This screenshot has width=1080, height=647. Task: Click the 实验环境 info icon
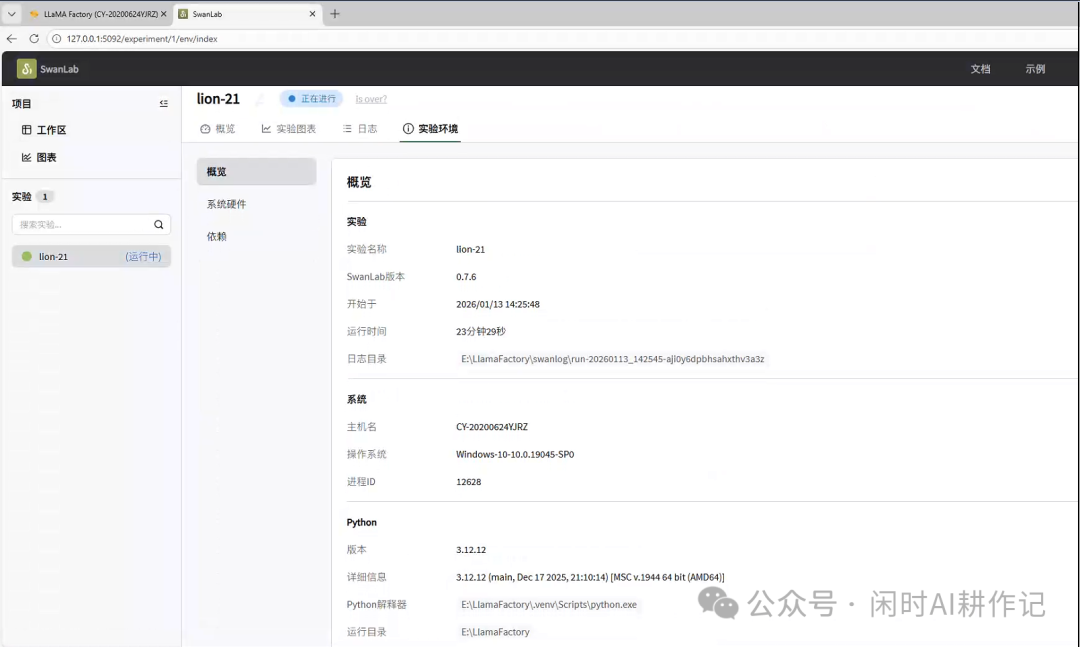(406, 128)
